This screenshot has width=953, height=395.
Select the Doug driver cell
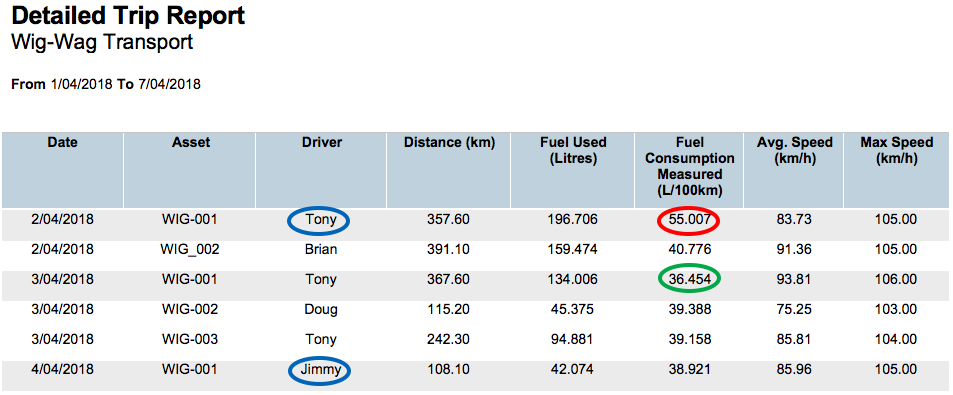coord(321,309)
